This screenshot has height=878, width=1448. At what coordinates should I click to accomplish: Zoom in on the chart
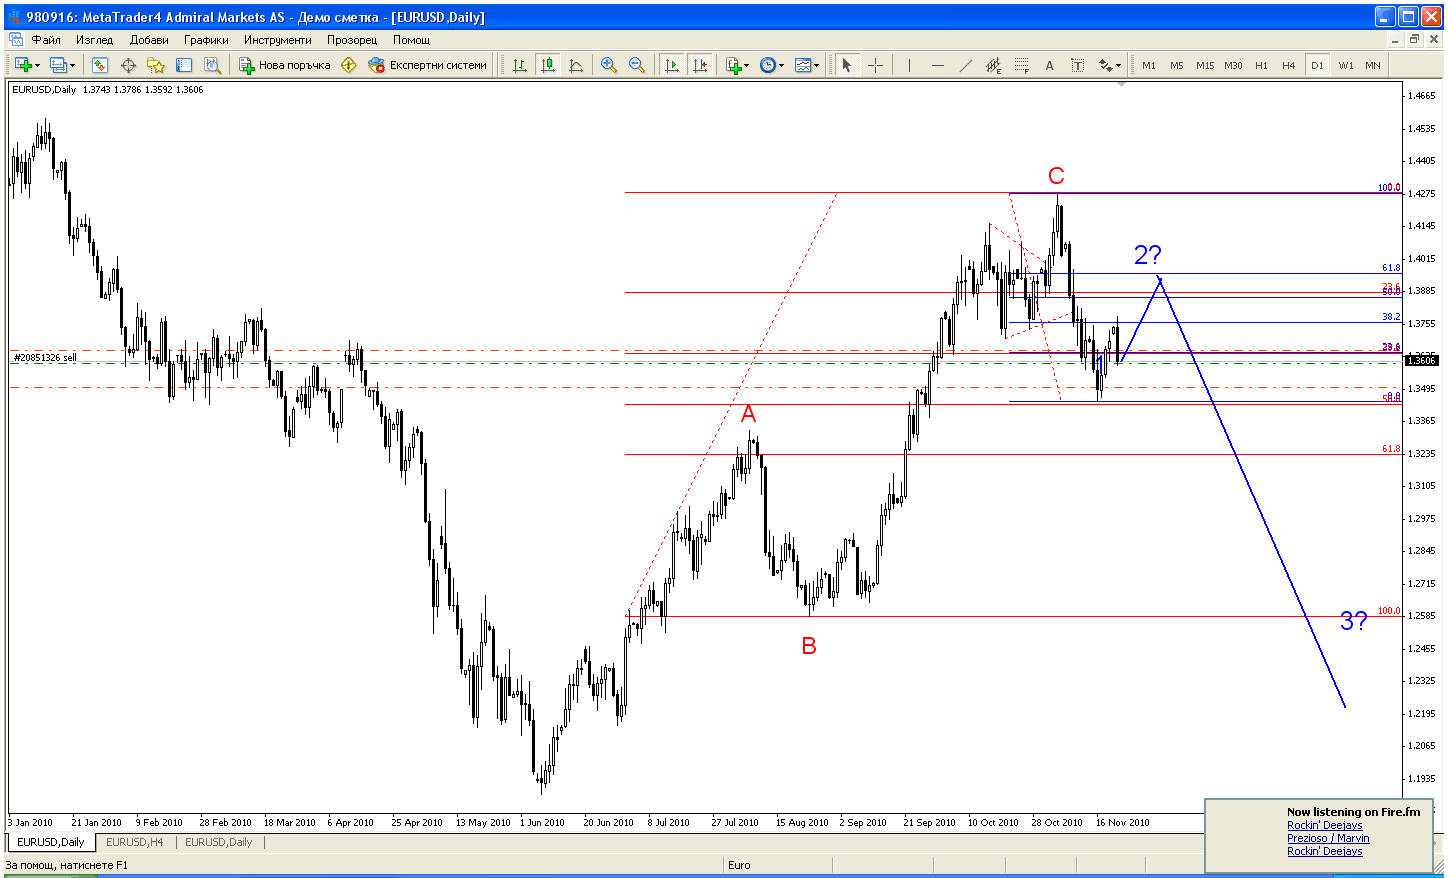[x=608, y=65]
